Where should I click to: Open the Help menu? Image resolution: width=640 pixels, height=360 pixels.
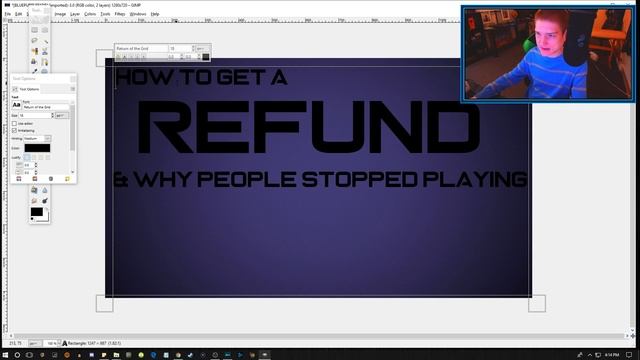(x=155, y=14)
